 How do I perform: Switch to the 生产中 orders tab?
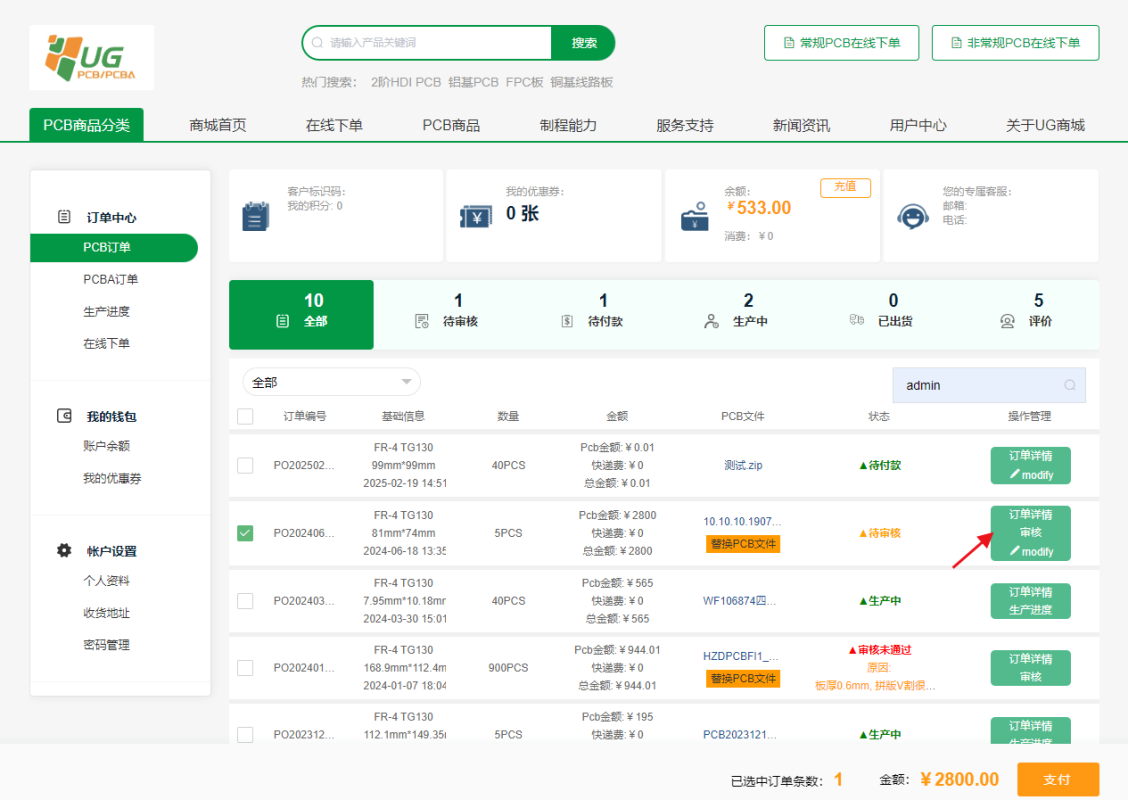point(737,314)
